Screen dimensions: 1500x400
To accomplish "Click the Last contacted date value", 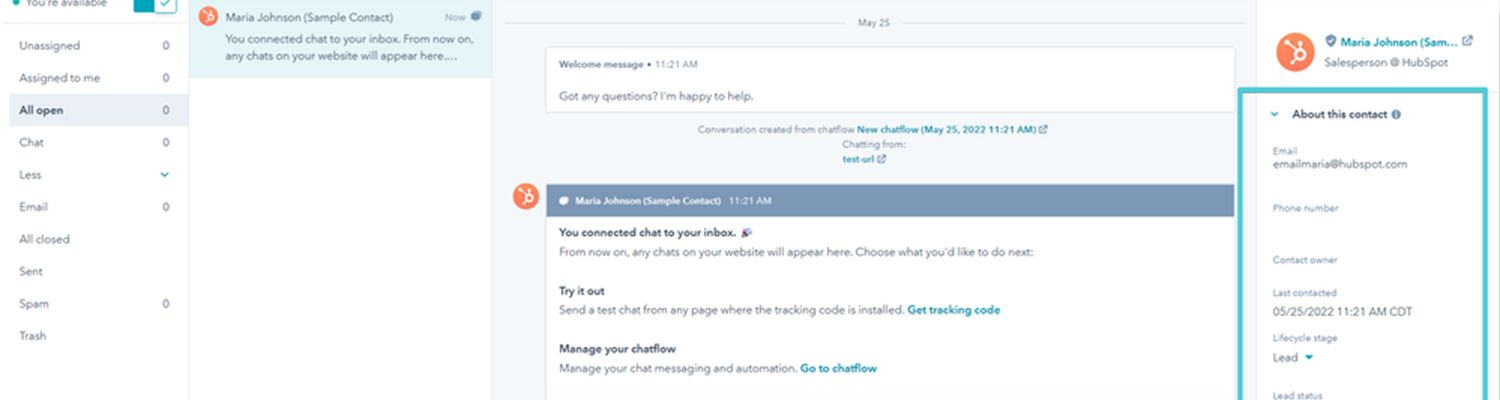I will 1342,311.
